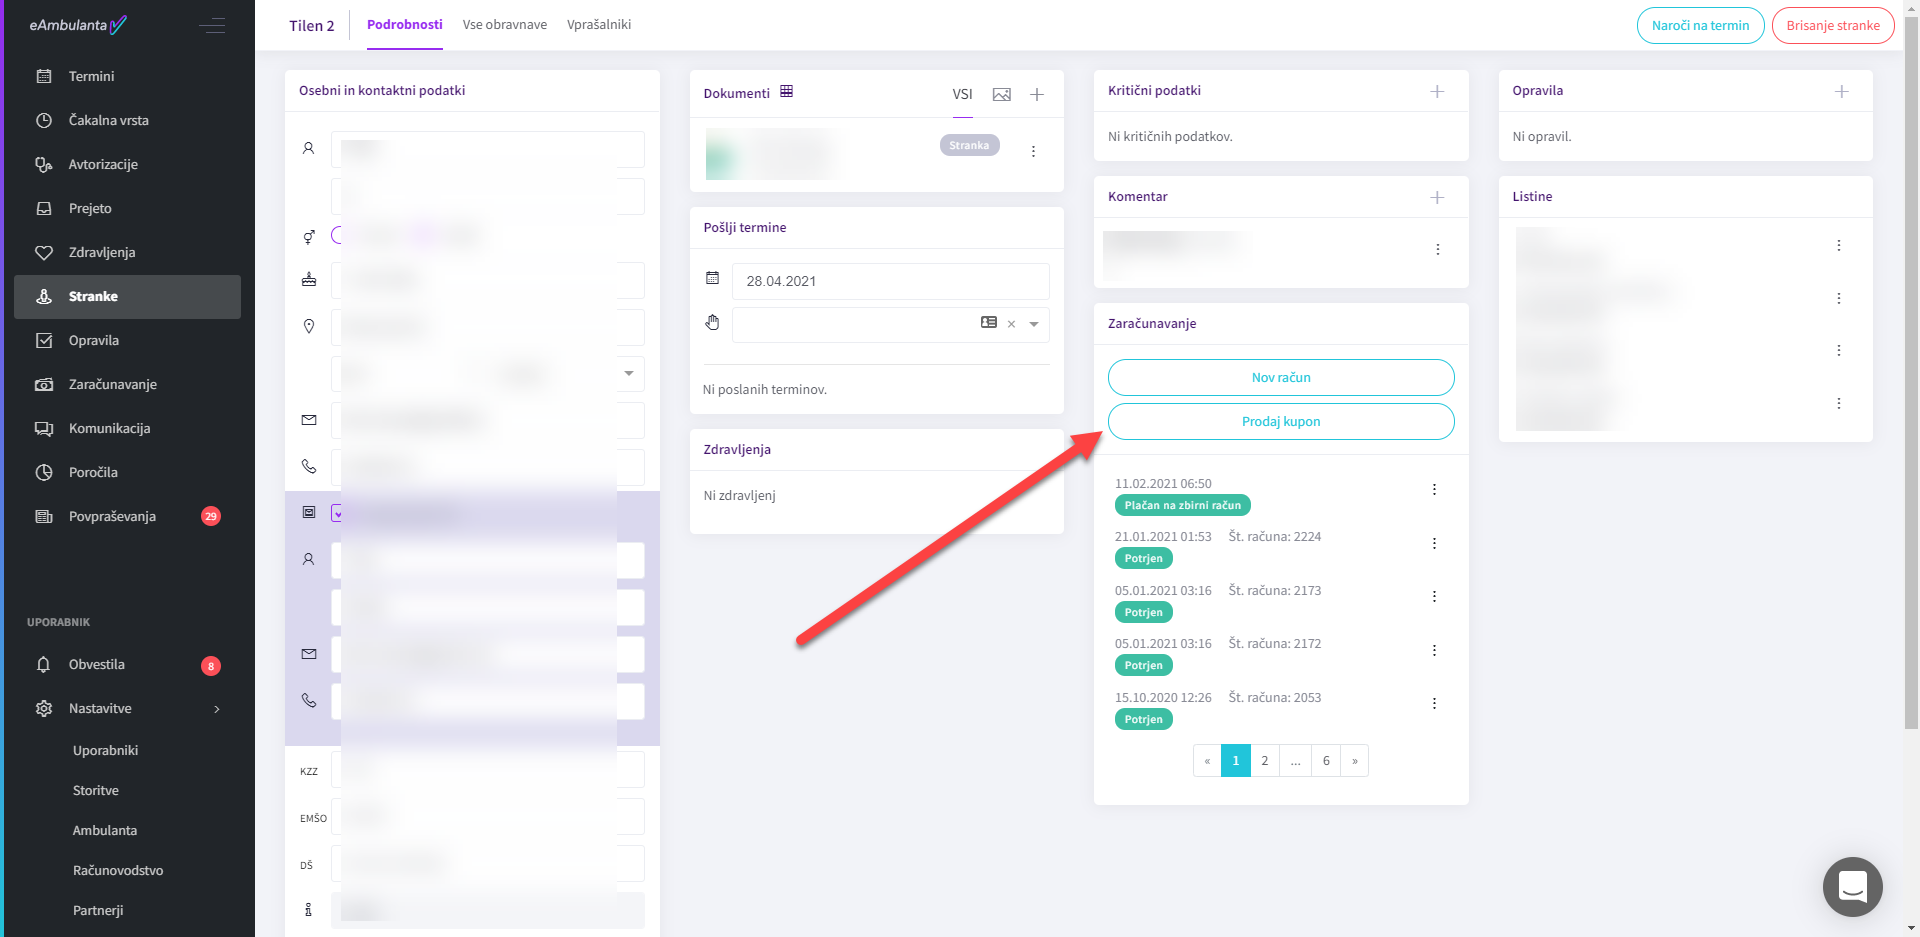Click the Prodaj kupon button
The width and height of the screenshot is (1920, 937).
(x=1280, y=422)
